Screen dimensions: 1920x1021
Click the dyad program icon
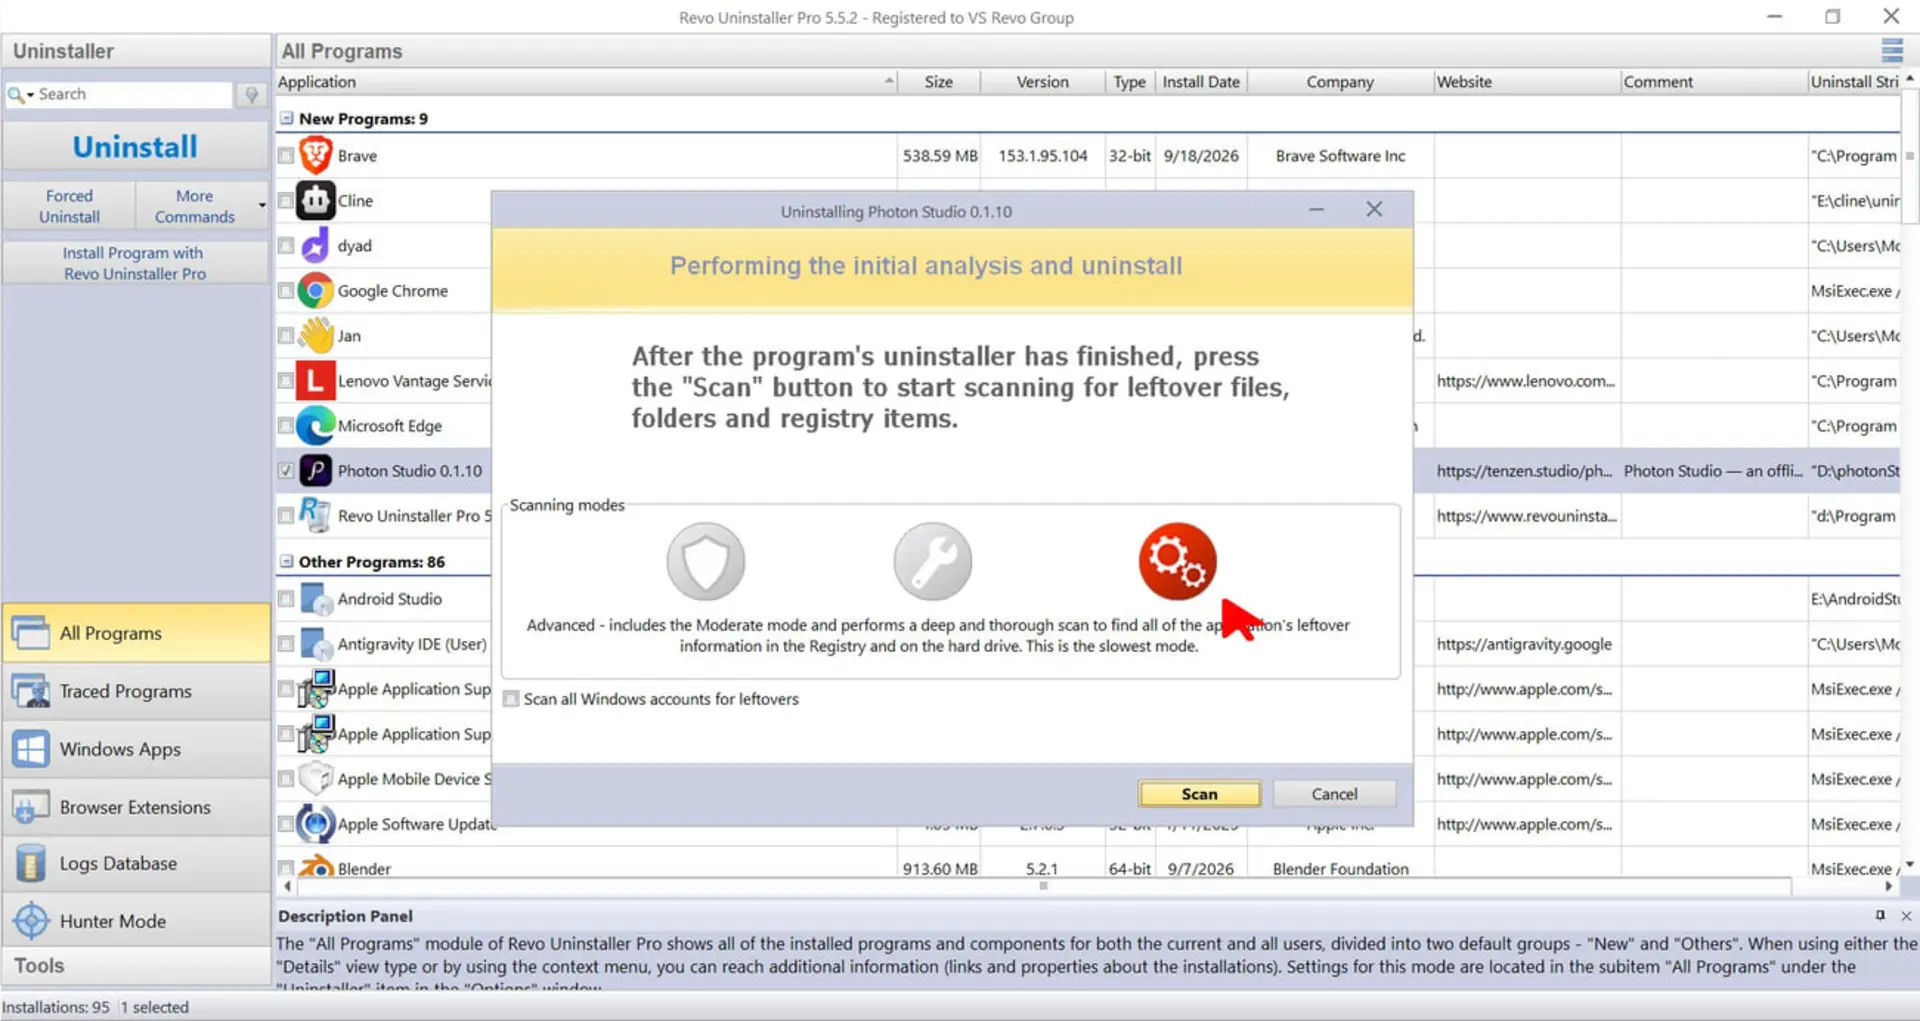315,246
